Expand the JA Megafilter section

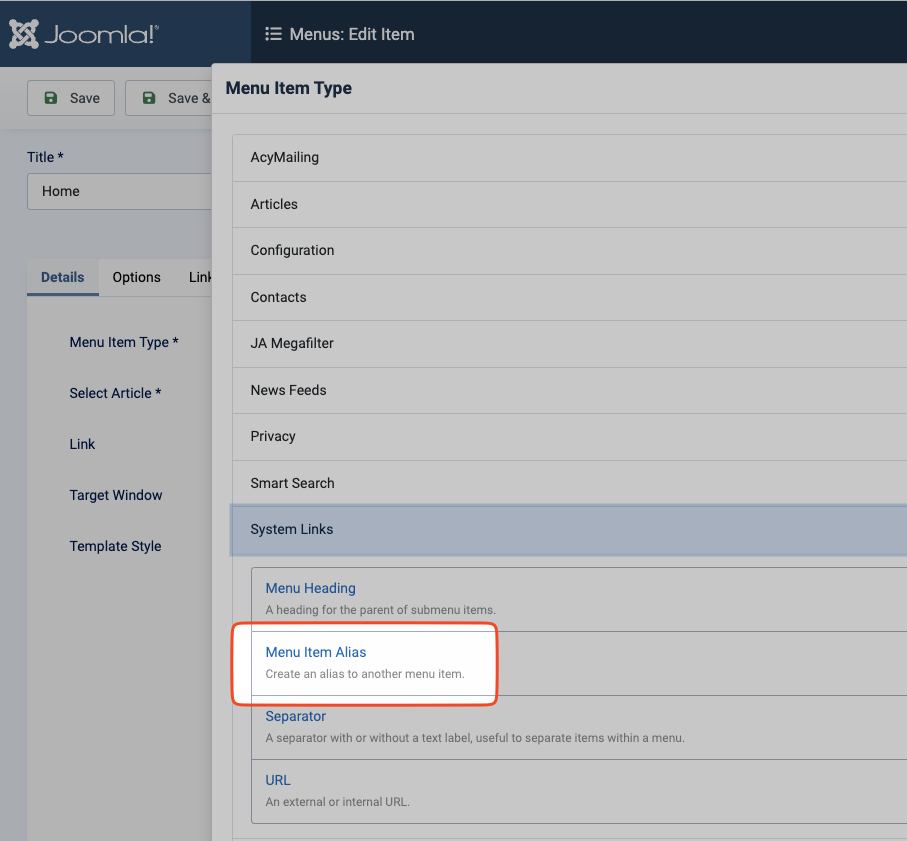[x=292, y=343]
